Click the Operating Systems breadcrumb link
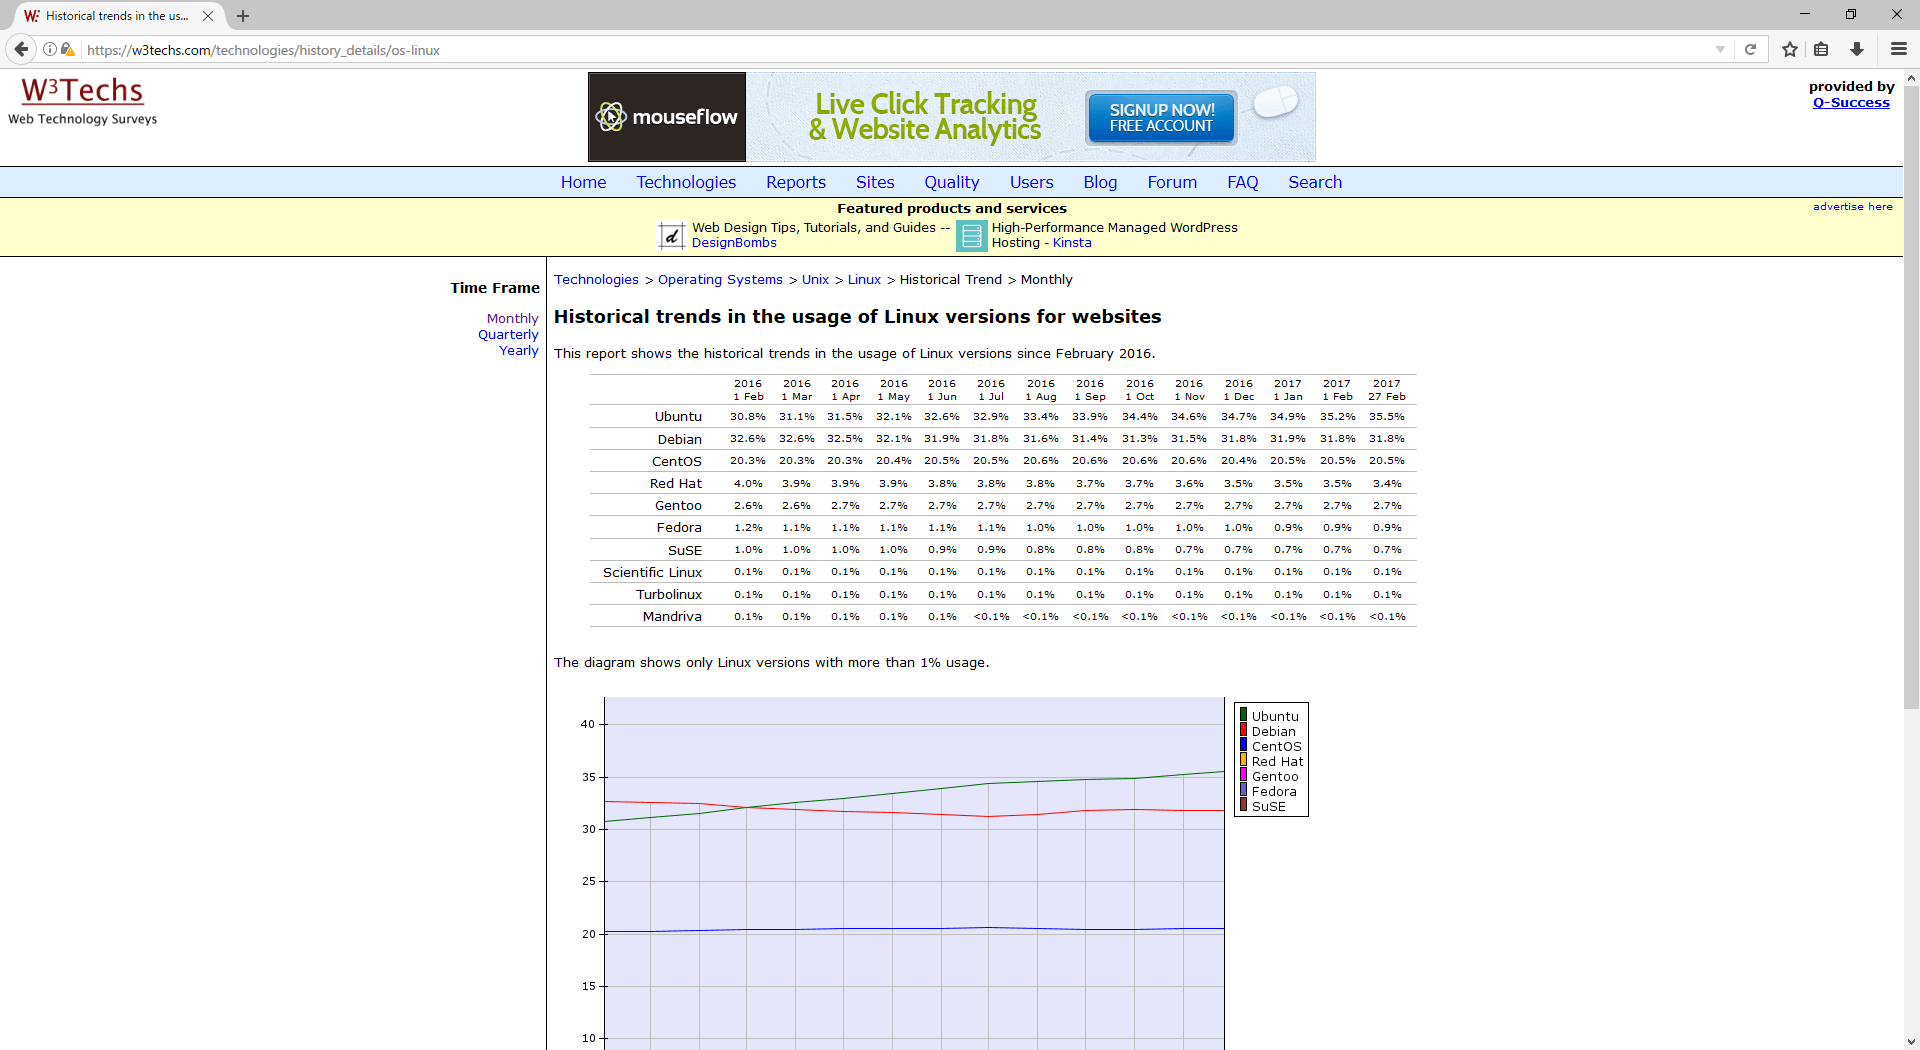 click(x=719, y=280)
